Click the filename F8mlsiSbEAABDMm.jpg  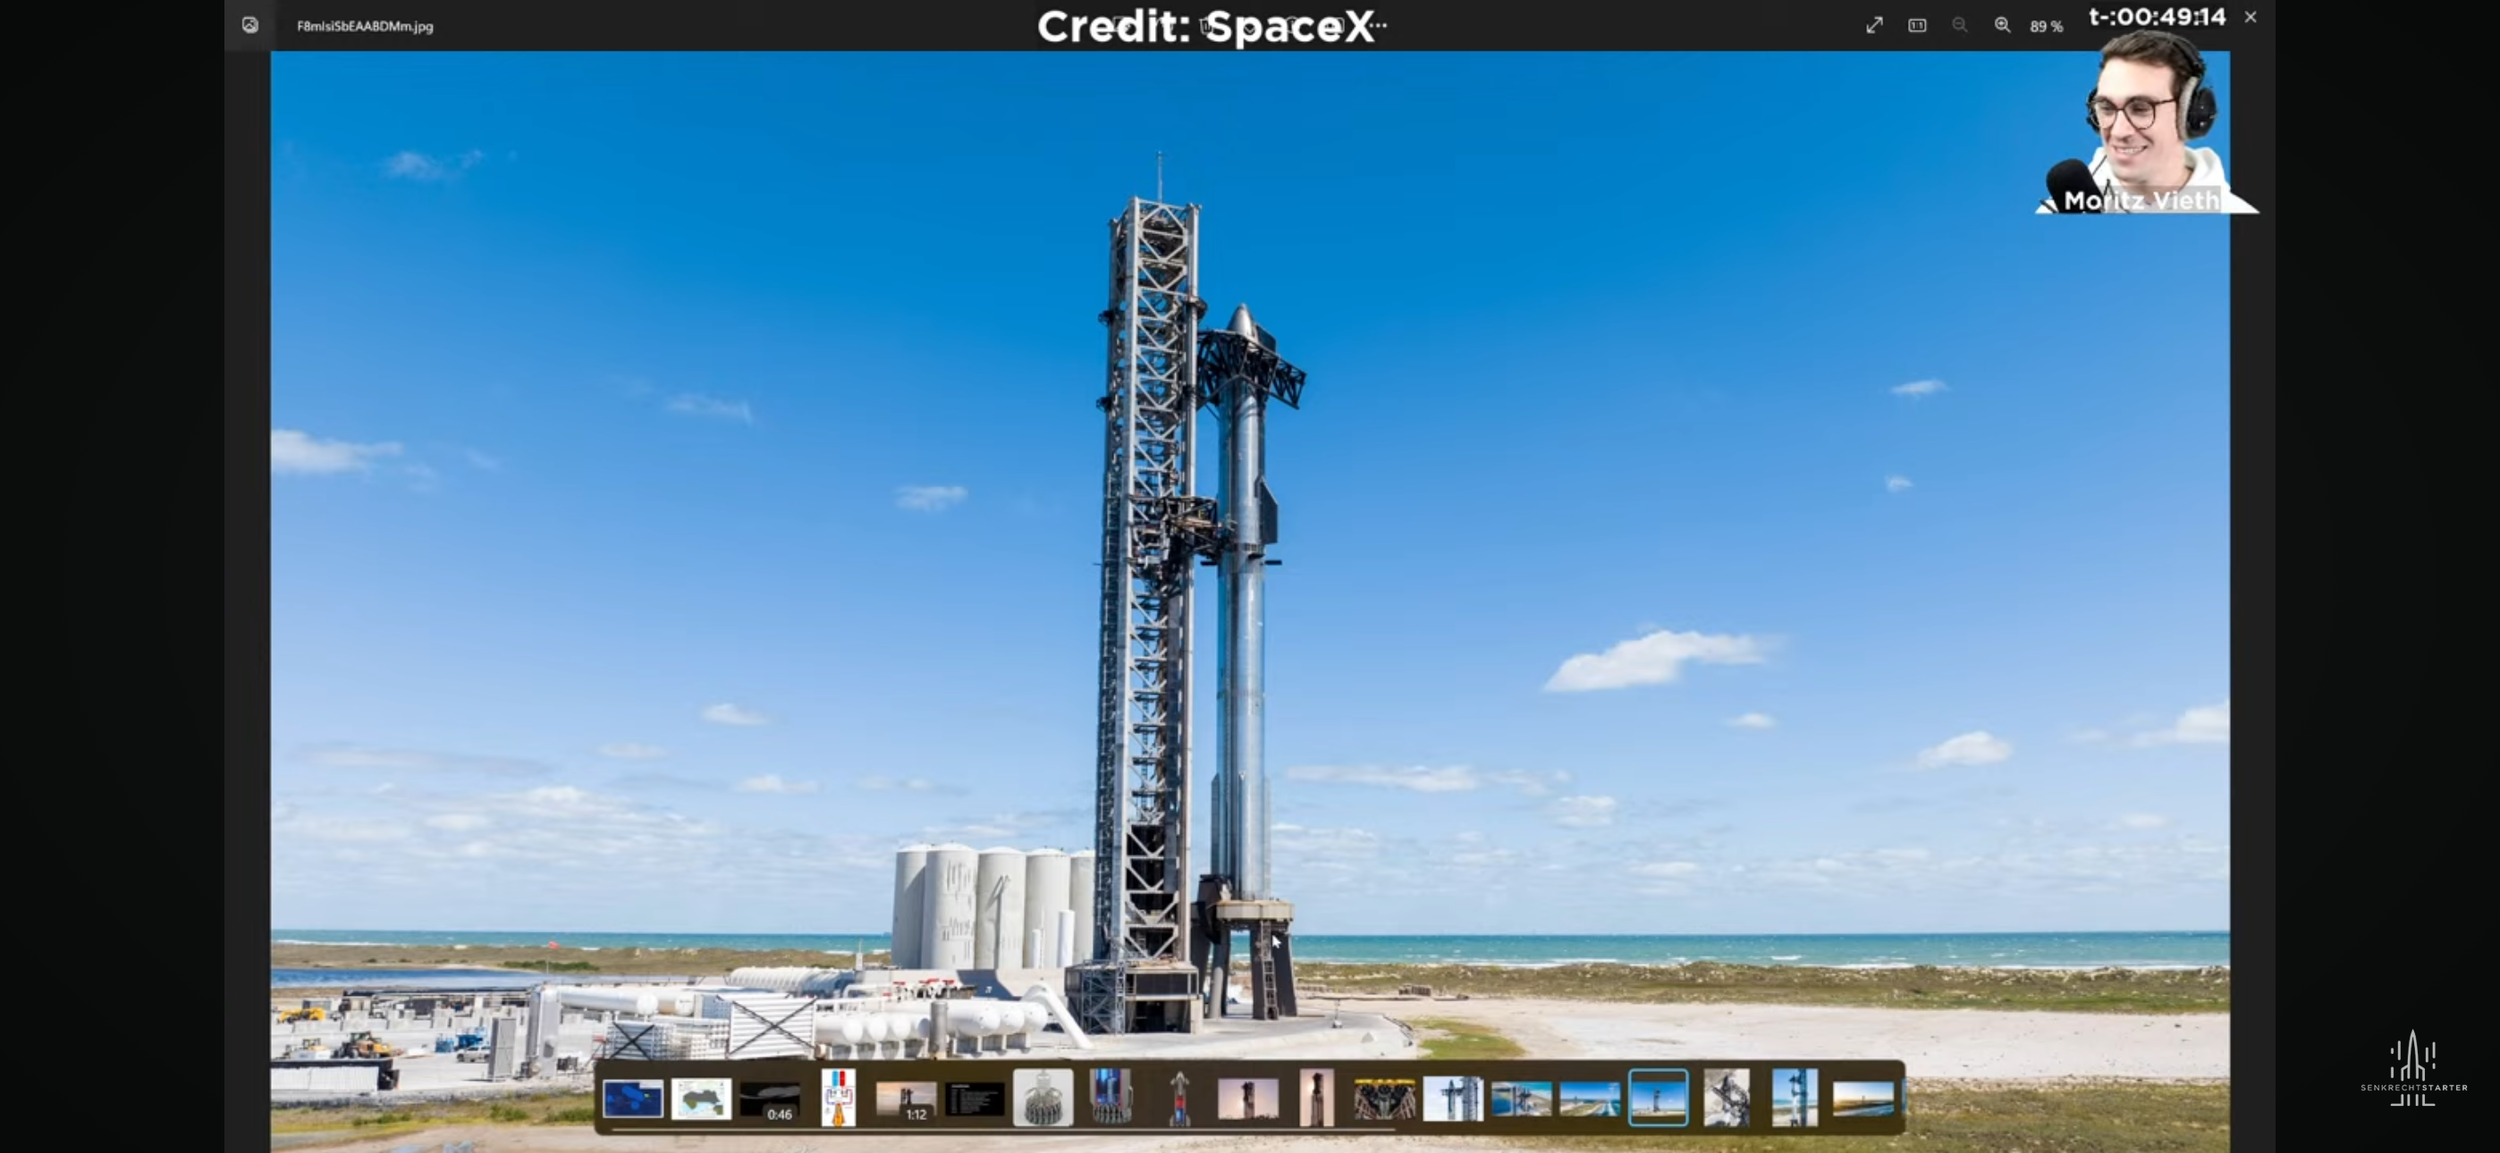click(x=365, y=26)
